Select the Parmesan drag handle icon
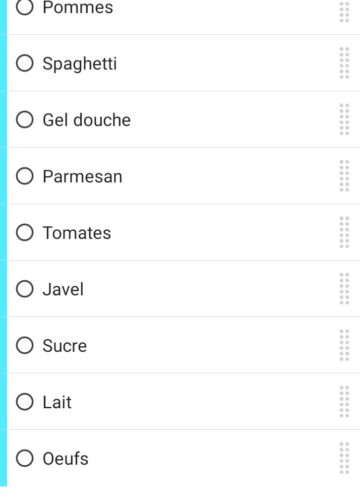The image size is (360, 504). click(x=344, y=176)
